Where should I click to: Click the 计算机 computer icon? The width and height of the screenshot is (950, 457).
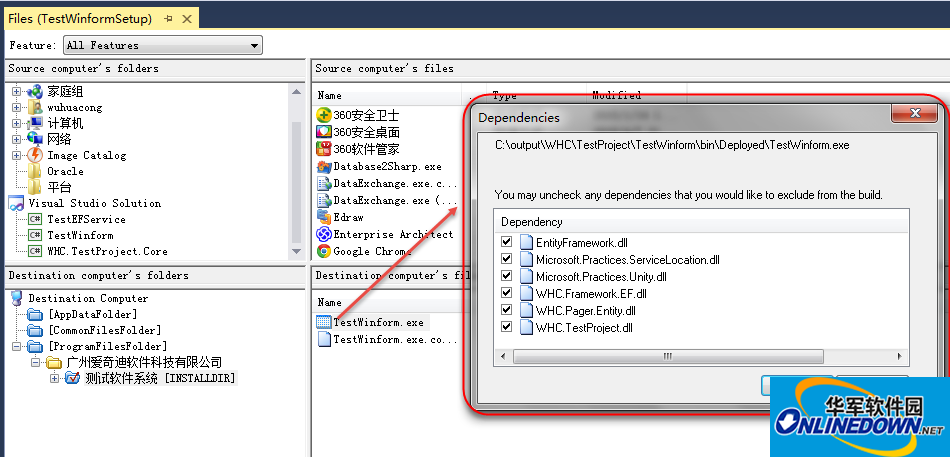point(36,123)
